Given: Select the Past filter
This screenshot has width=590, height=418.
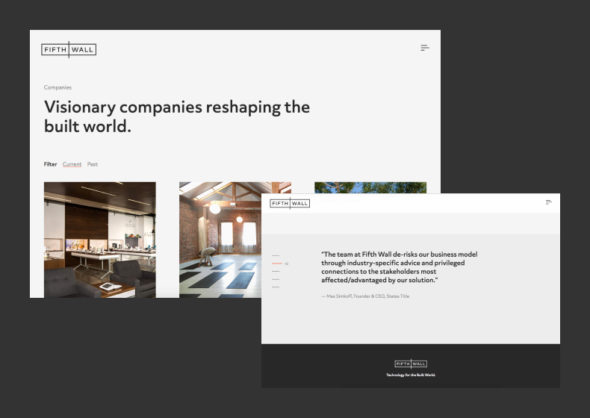Looking at the screenshot, I should click(92, 164).
